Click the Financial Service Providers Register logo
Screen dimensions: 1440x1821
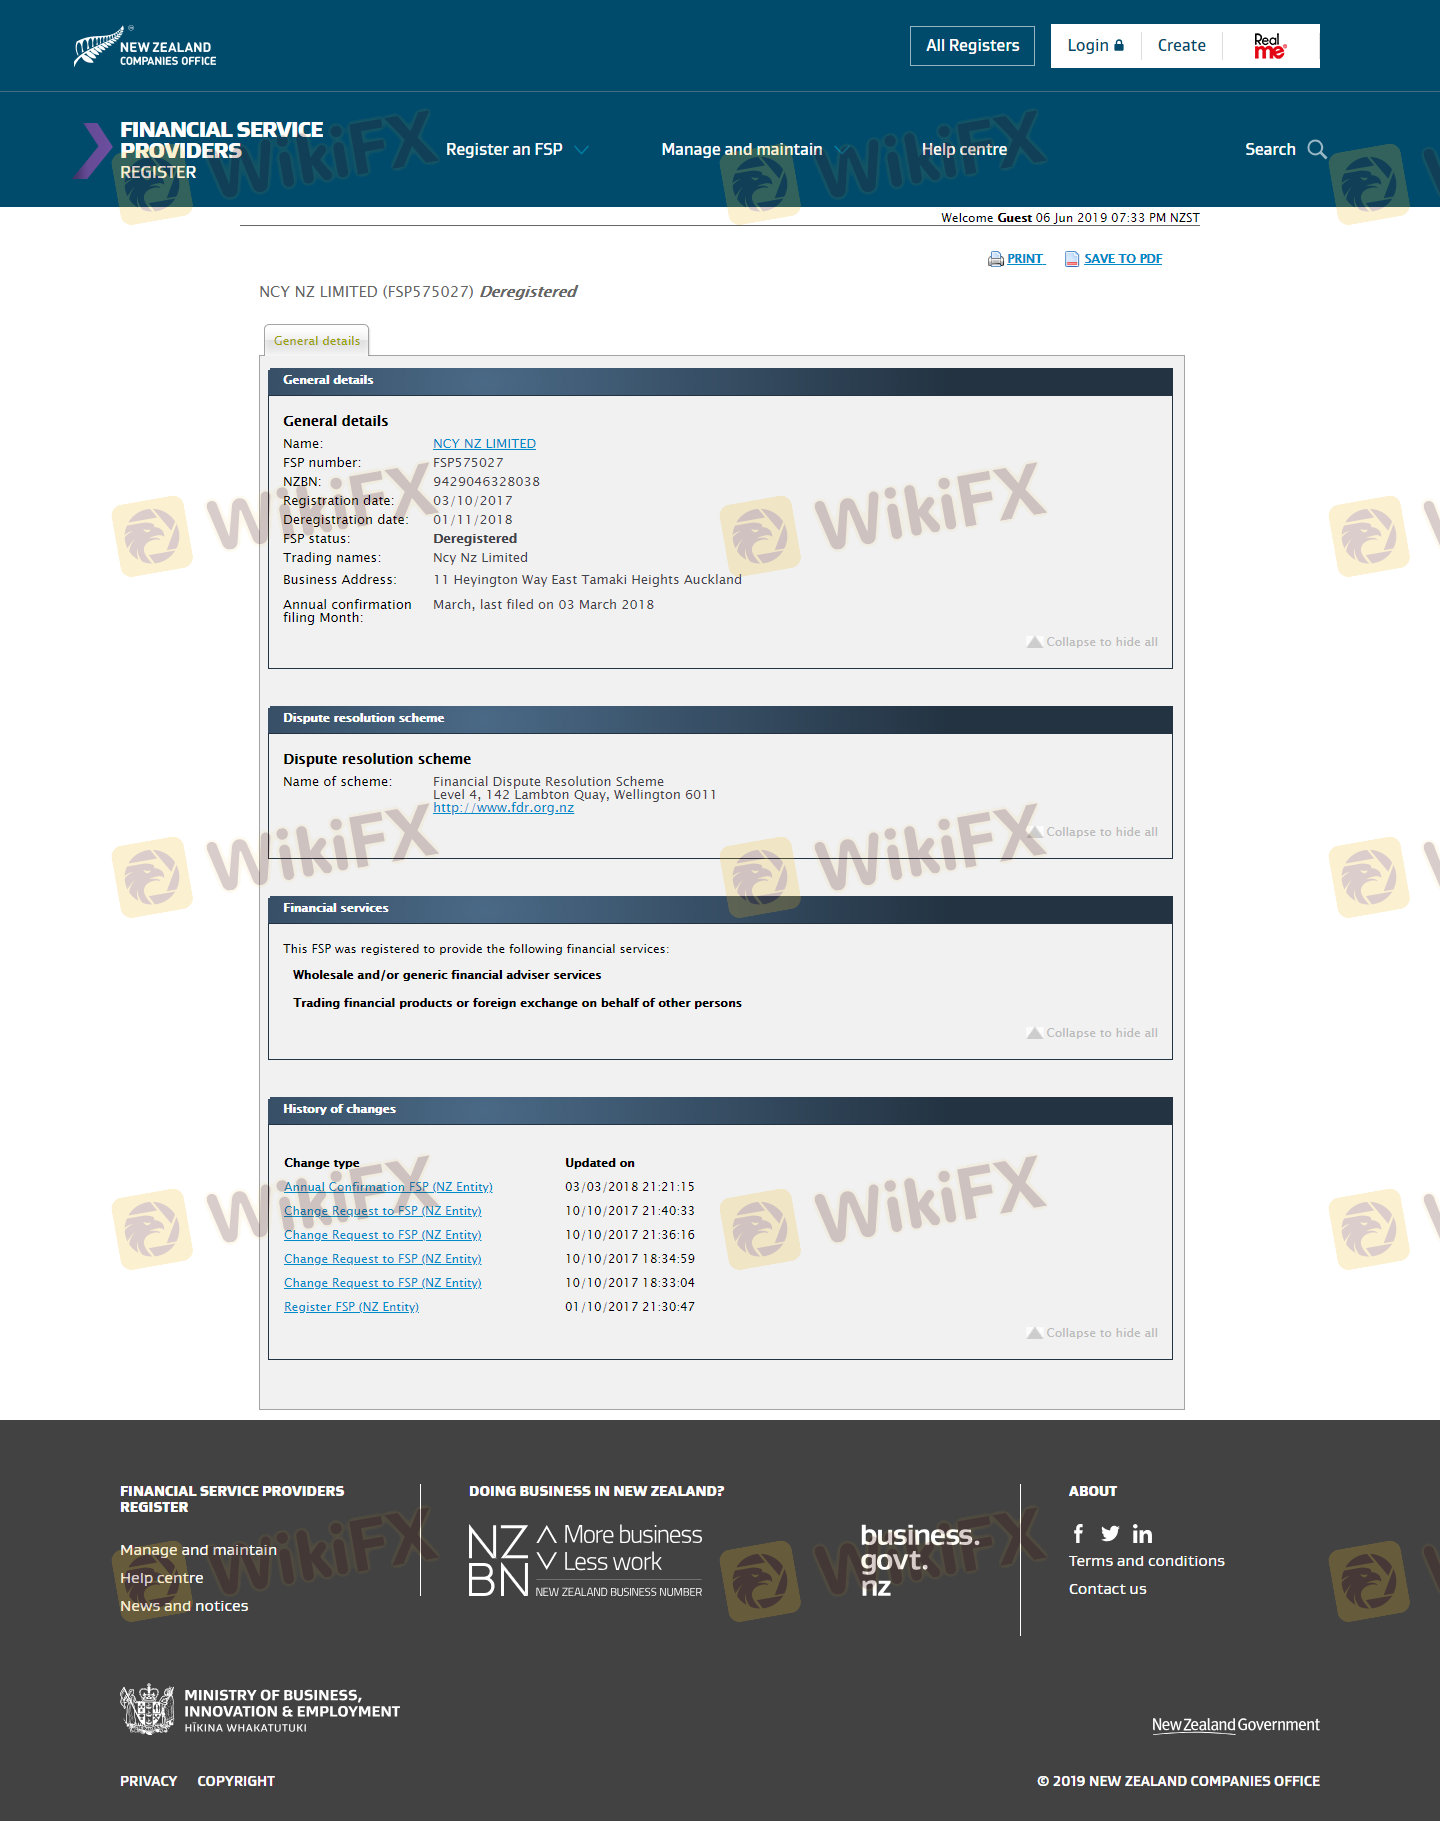pos(198,150)
